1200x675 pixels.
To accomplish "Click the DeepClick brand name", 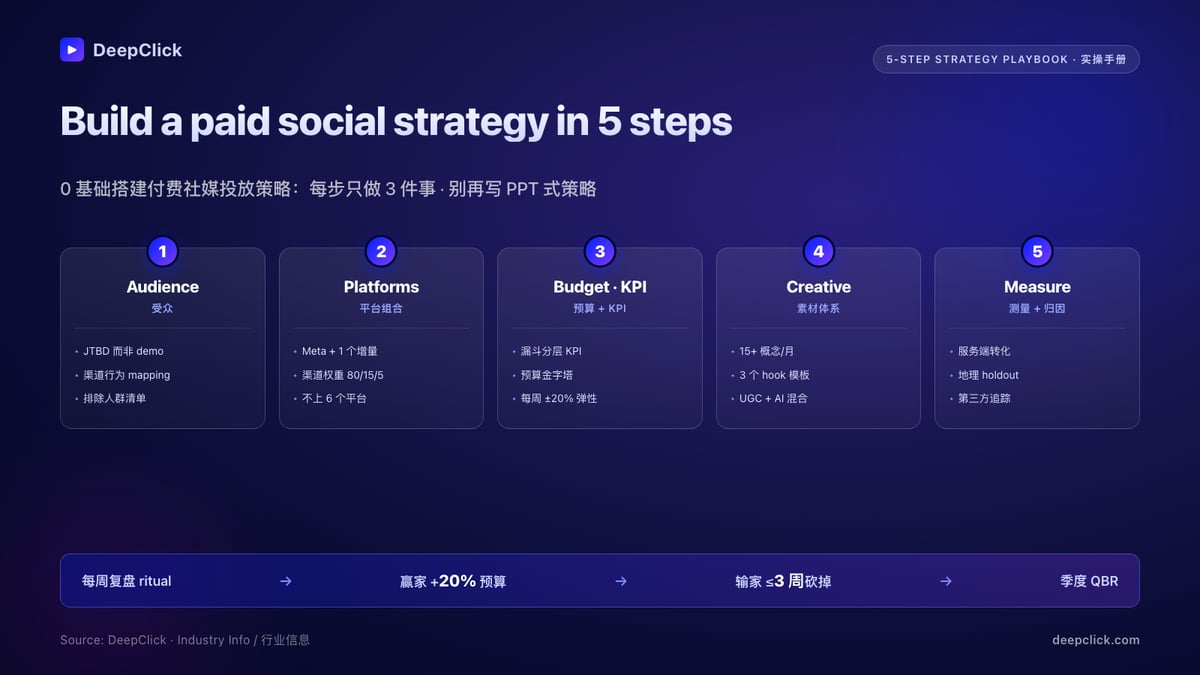I will tap(137, 50).
